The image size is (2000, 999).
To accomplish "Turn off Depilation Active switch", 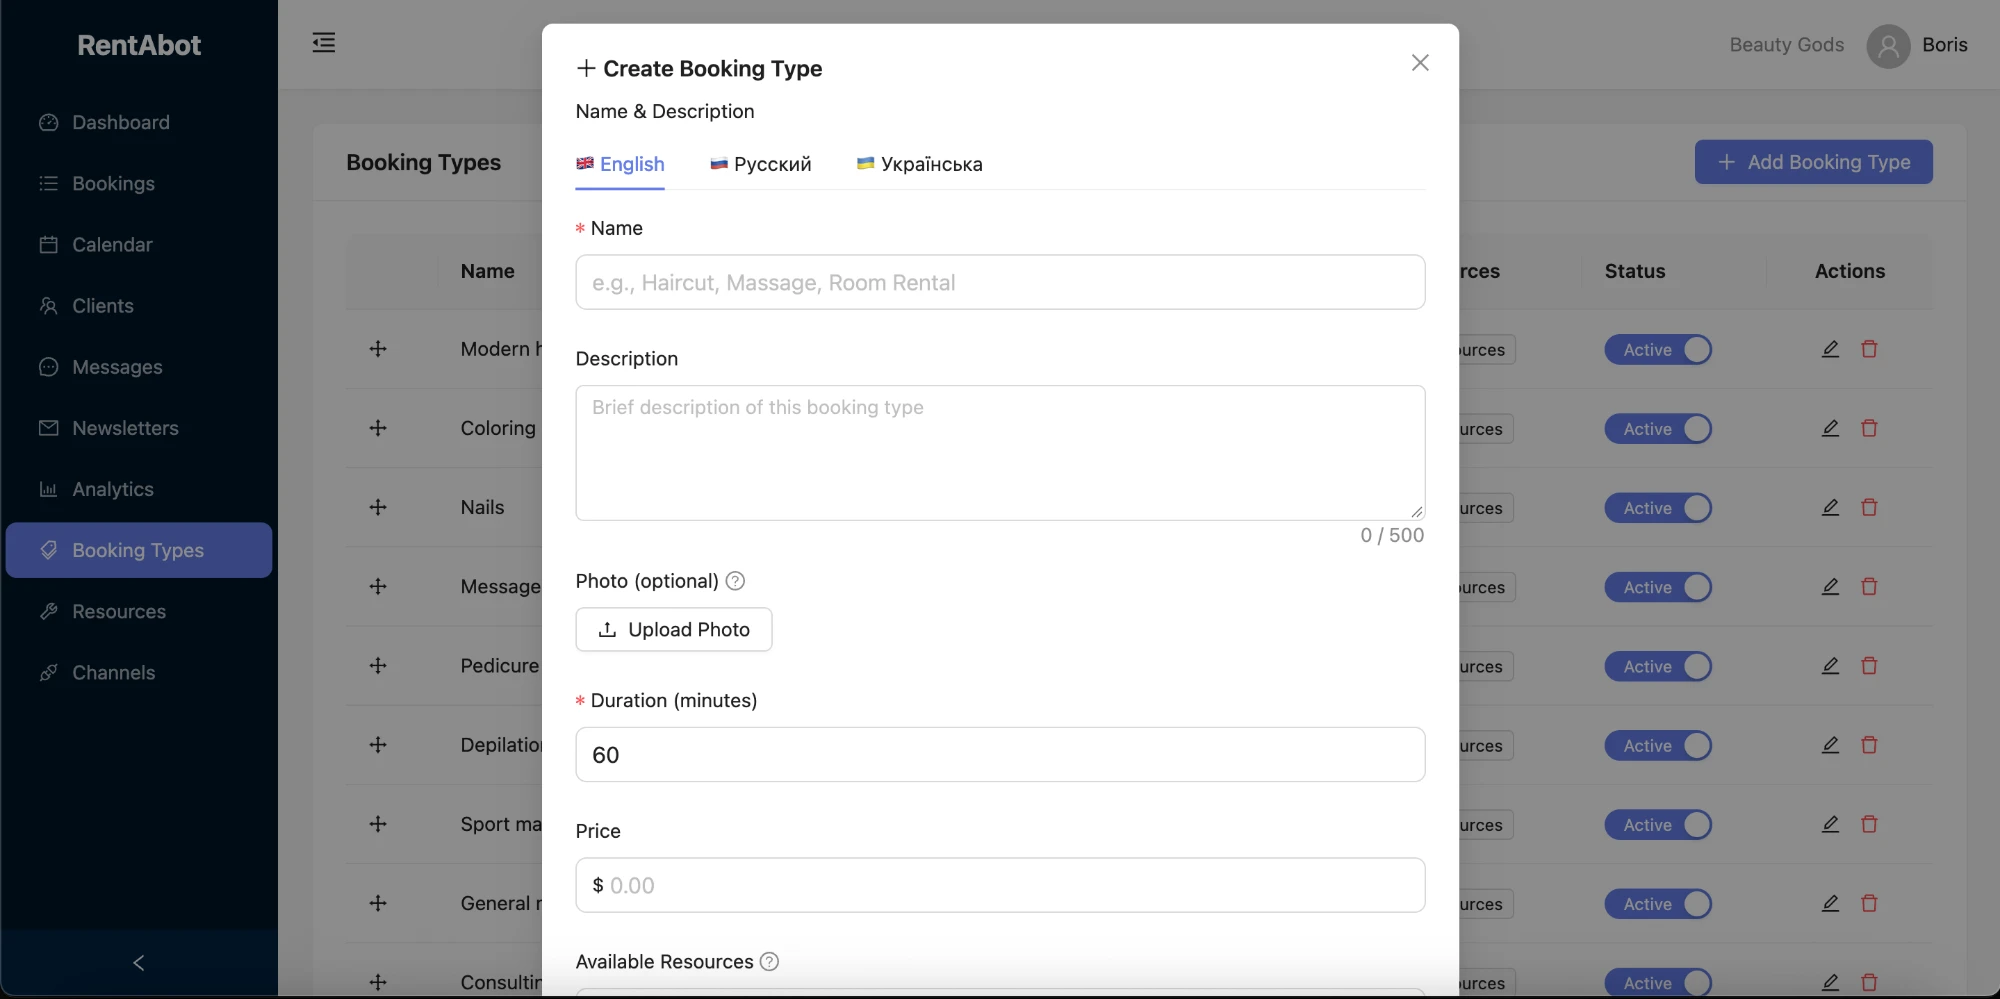I will coord(1658,745).
